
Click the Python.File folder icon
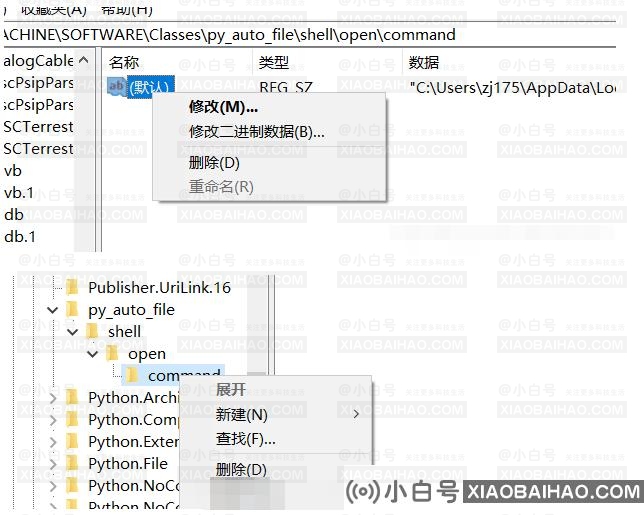72,464
